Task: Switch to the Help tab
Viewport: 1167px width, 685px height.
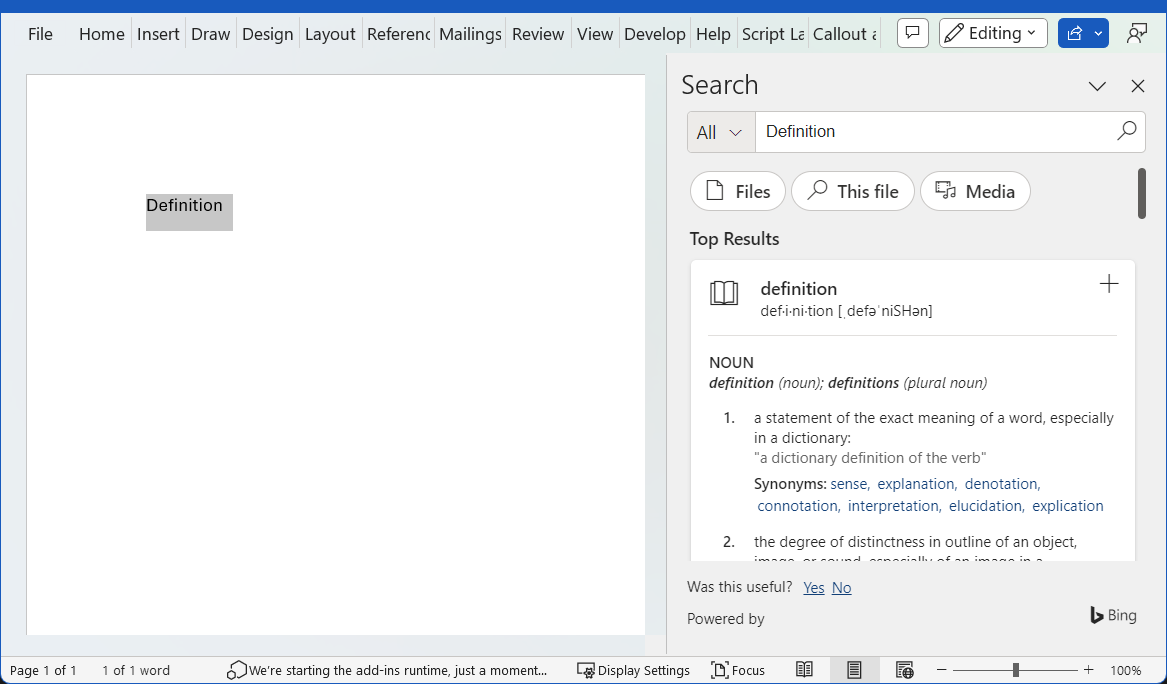Action: tap(713, 34)
